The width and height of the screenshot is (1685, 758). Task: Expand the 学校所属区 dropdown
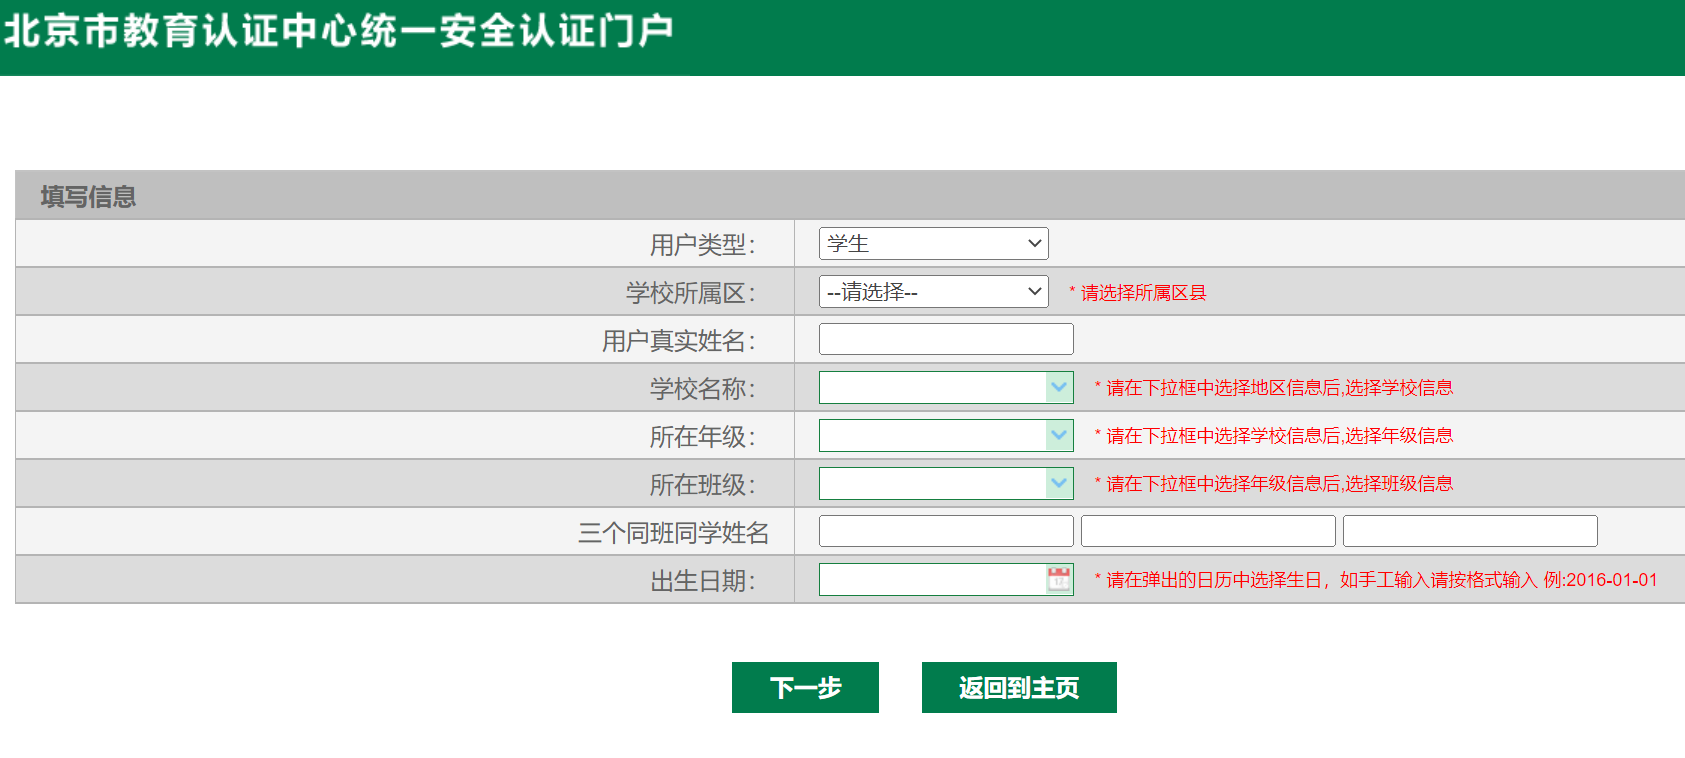933,291
